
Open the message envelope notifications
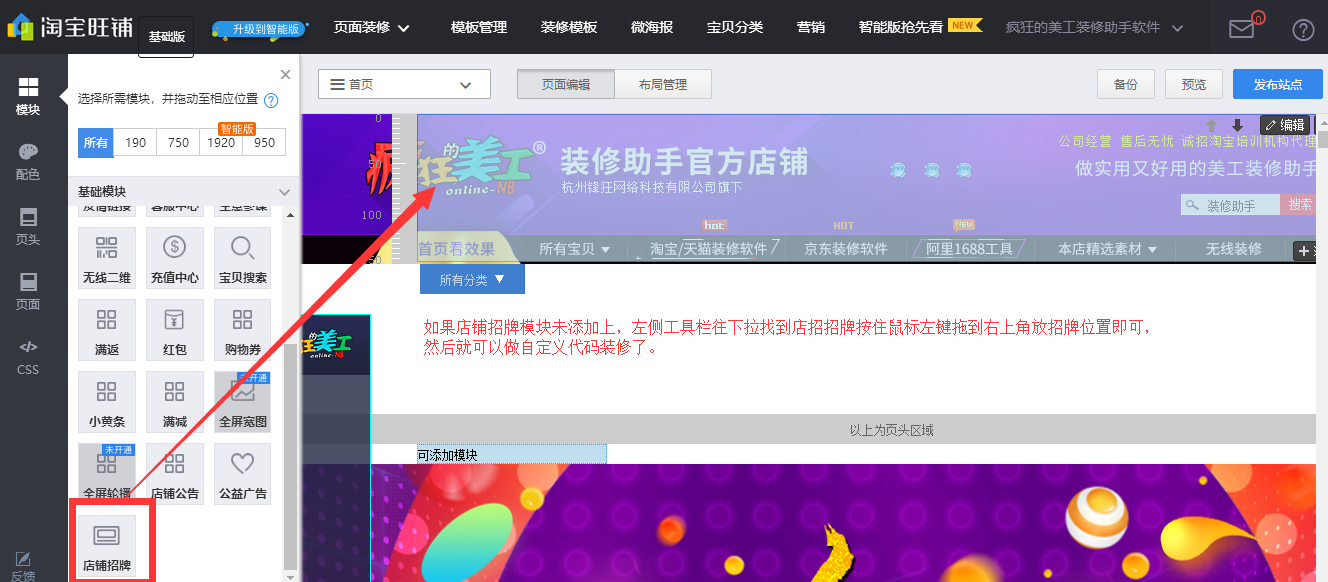pyautogui.click(x=1241, y=27)
